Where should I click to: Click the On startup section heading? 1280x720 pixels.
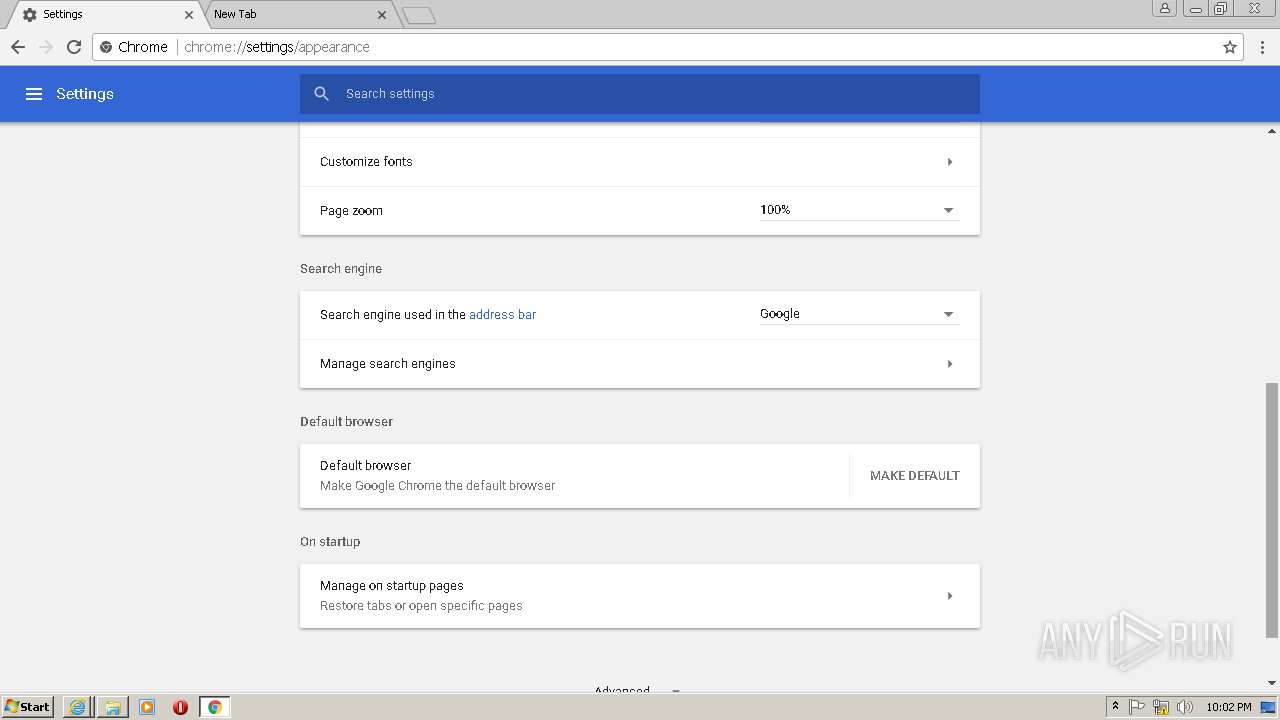(x=330, y=542)
